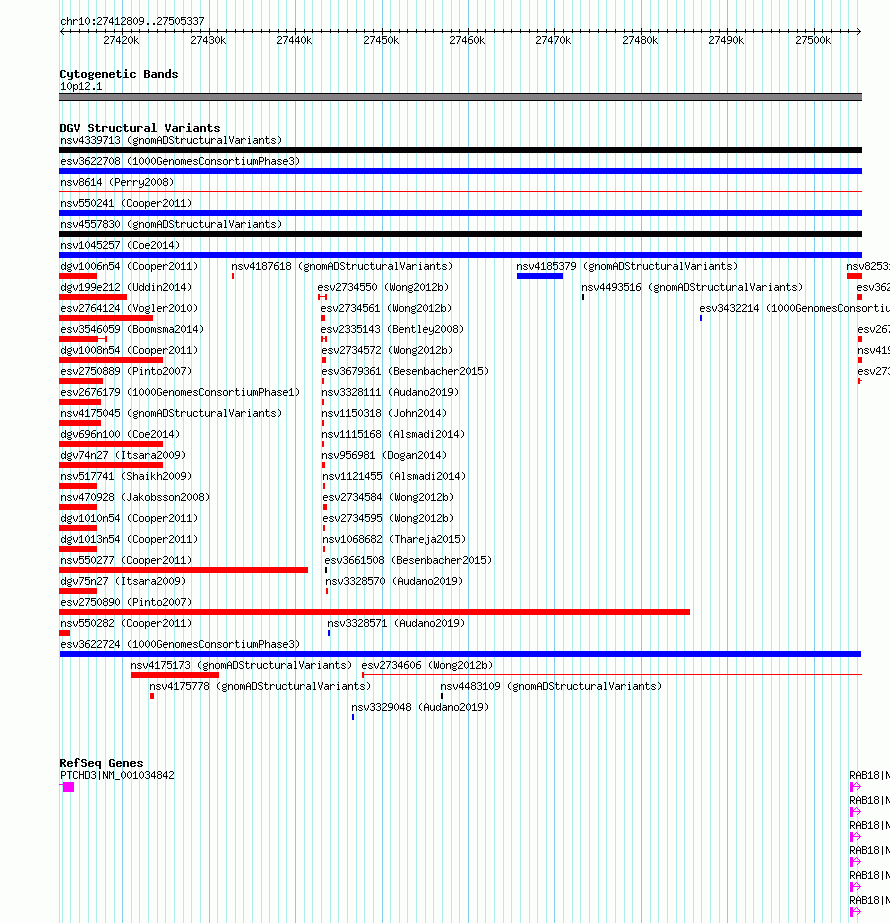Open variant nsv550241 (Cooper2011)
This screenshot has height=923, width=890.
(x=126, y=203)
